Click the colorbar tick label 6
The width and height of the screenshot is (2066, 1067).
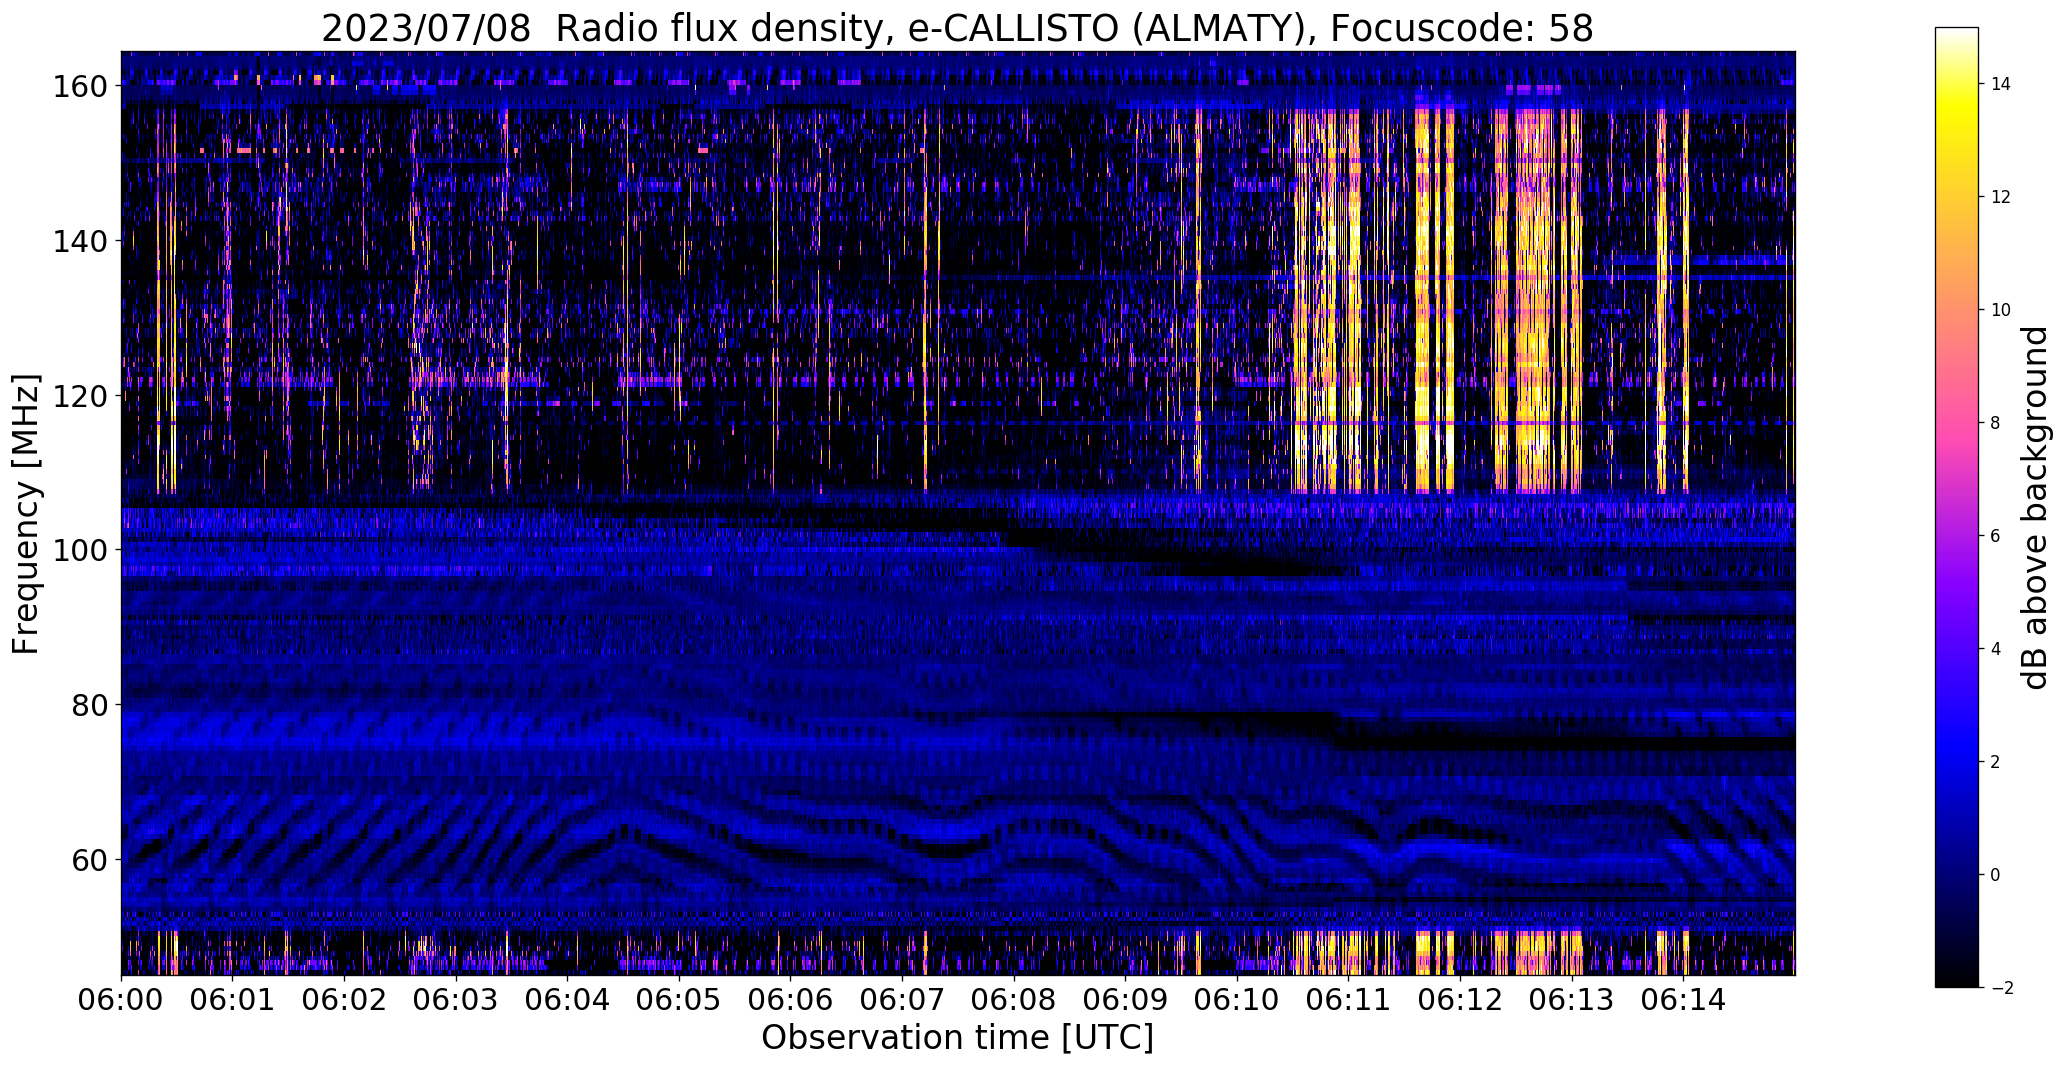coord(1995,536)
